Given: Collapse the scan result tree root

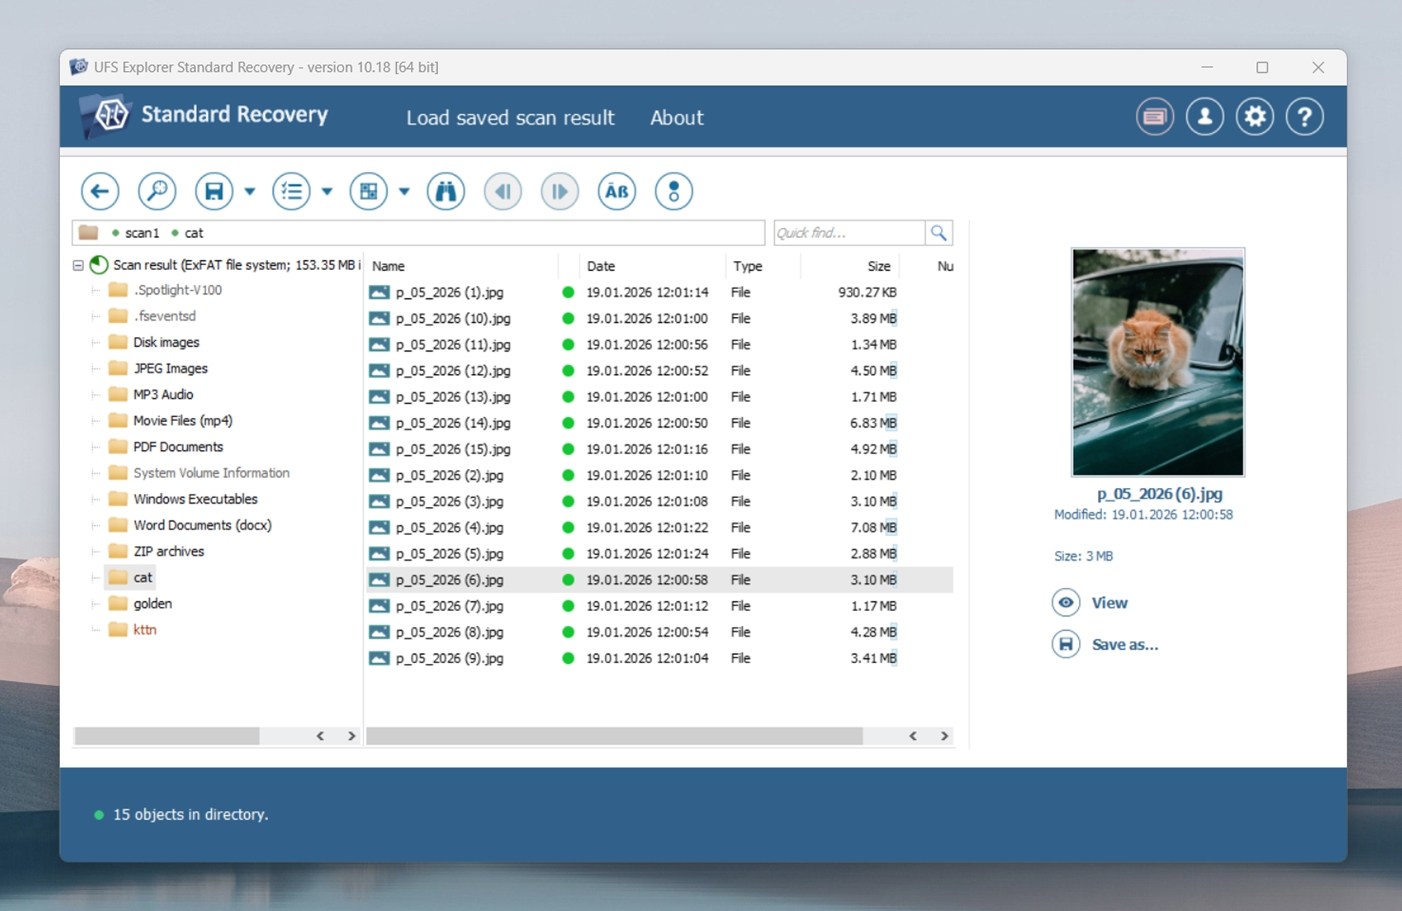Looking at the screenshot, I should (78, 265).
